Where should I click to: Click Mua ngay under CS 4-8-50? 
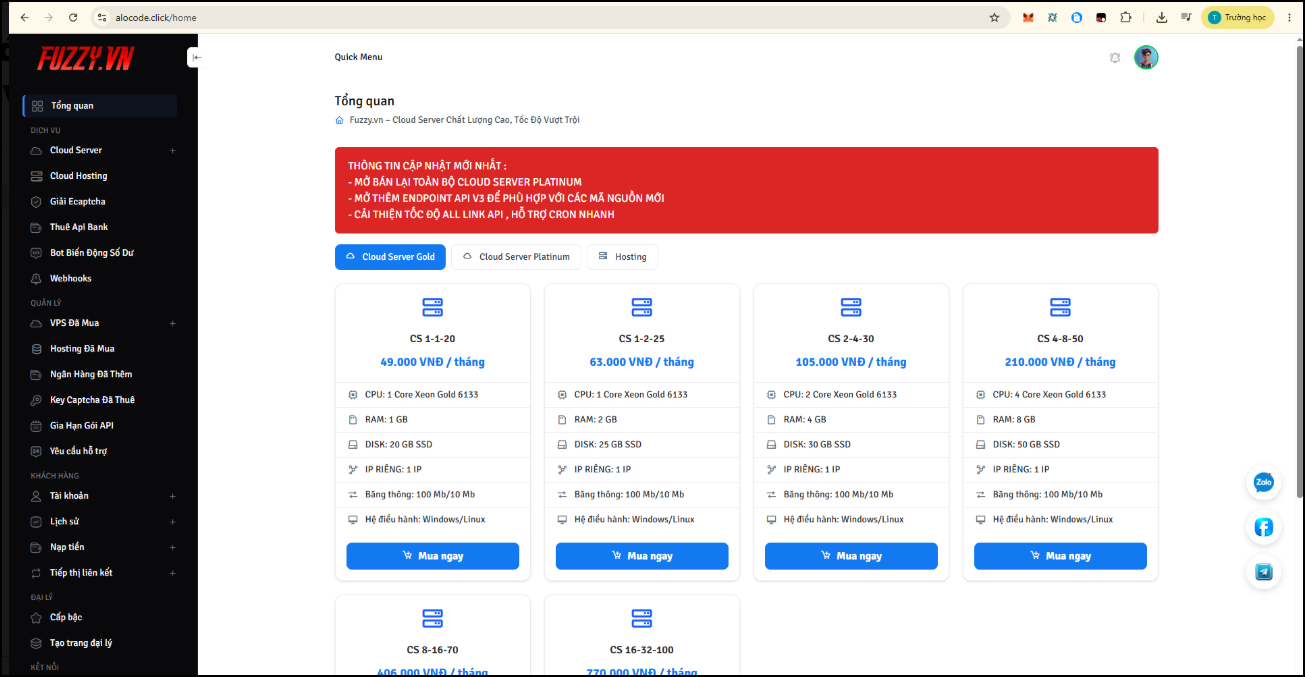1060,556
